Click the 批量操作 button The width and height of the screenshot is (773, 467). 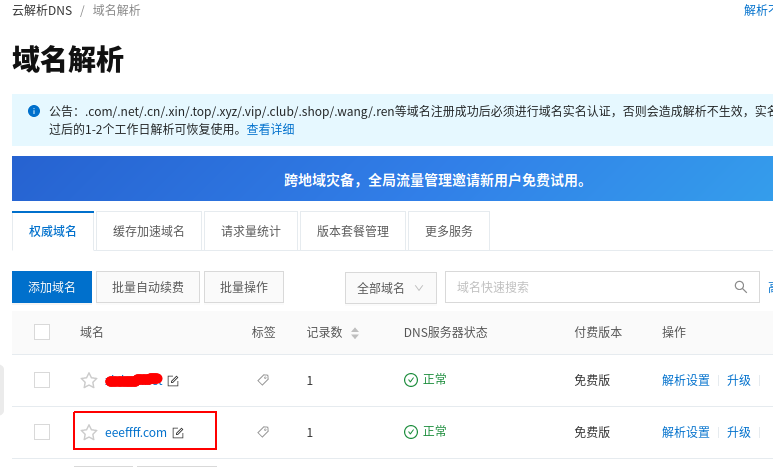tap(244, 287)
